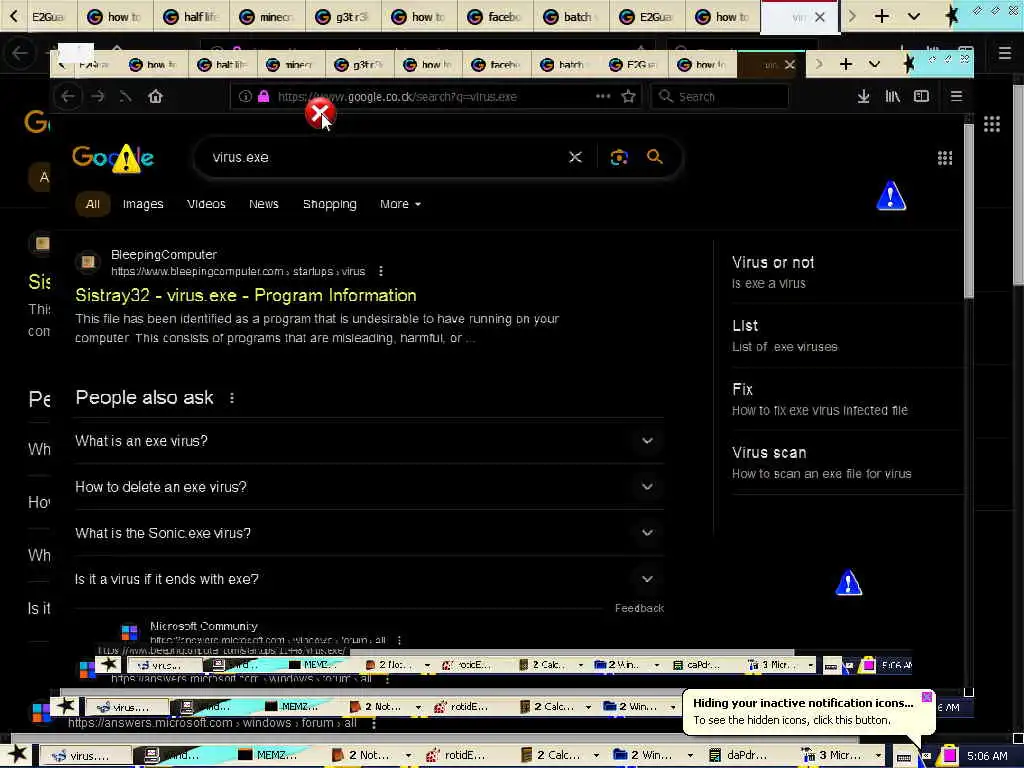Go back in the inner browser window
This screenshot has height=768, width=1024.
[68, 97]
